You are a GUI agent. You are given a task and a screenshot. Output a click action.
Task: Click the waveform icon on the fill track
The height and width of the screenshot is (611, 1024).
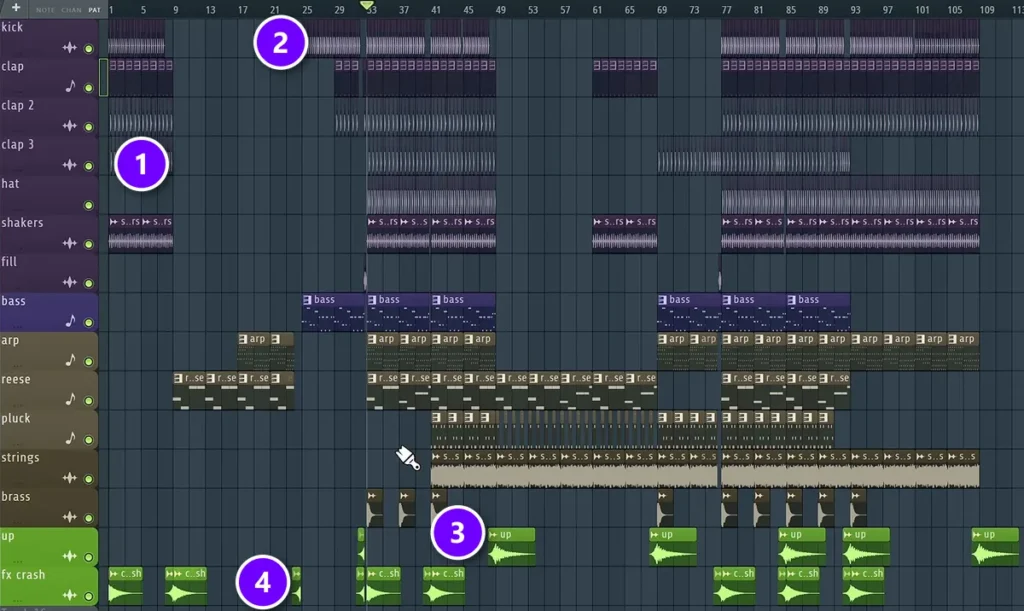69,283
